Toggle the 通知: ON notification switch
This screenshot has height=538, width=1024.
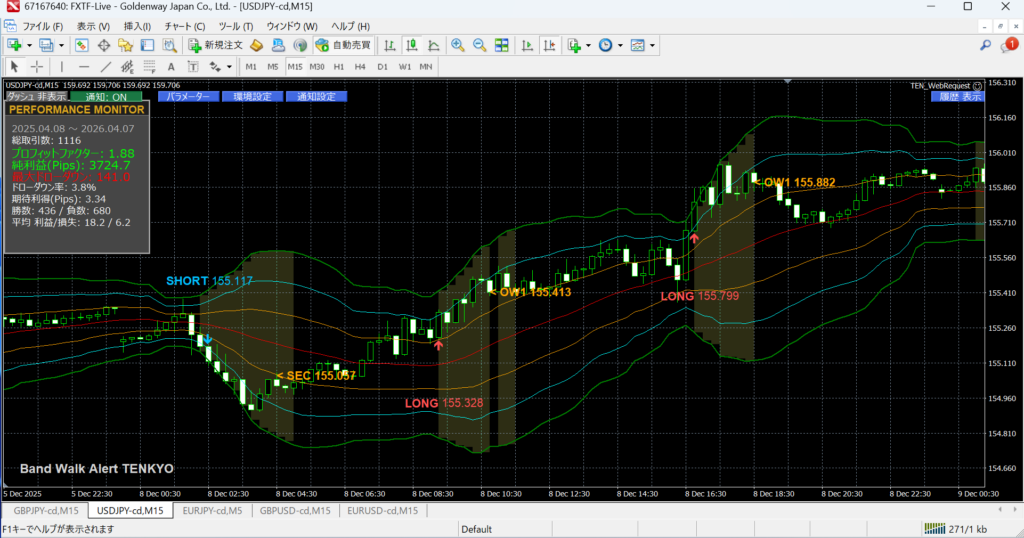coord(106,97)
